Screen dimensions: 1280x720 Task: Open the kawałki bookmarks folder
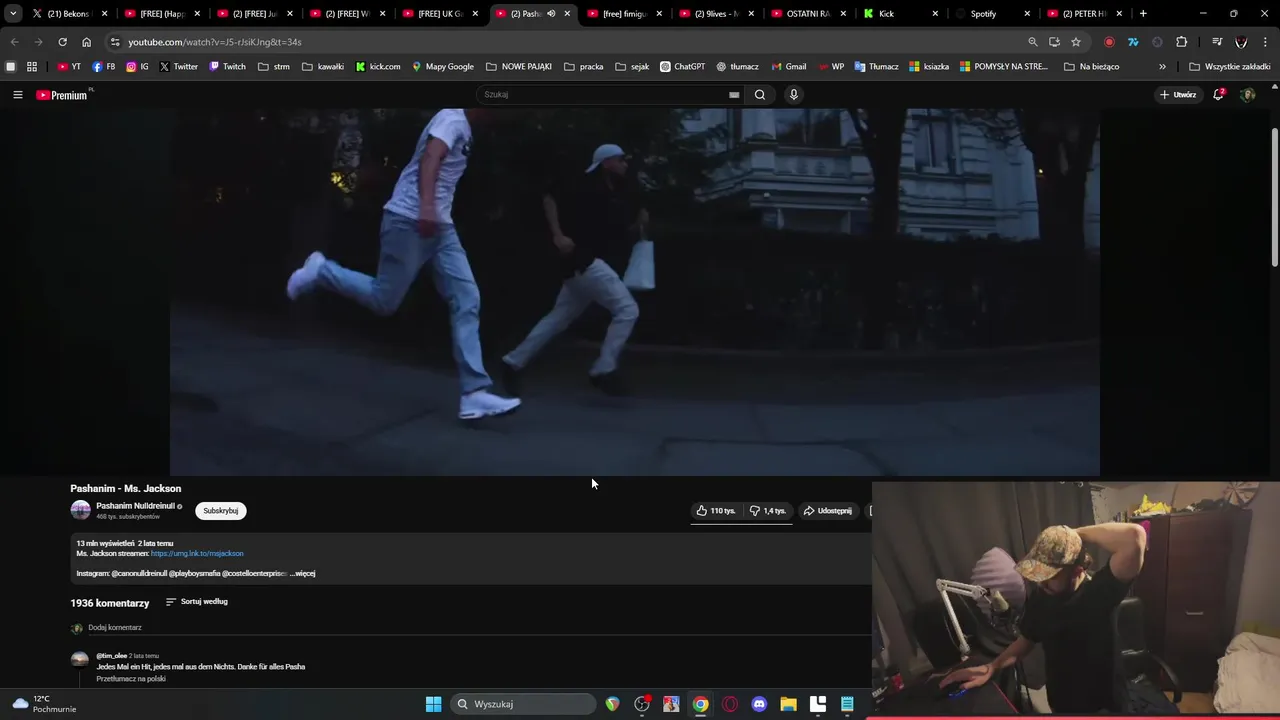coord(323,67)
